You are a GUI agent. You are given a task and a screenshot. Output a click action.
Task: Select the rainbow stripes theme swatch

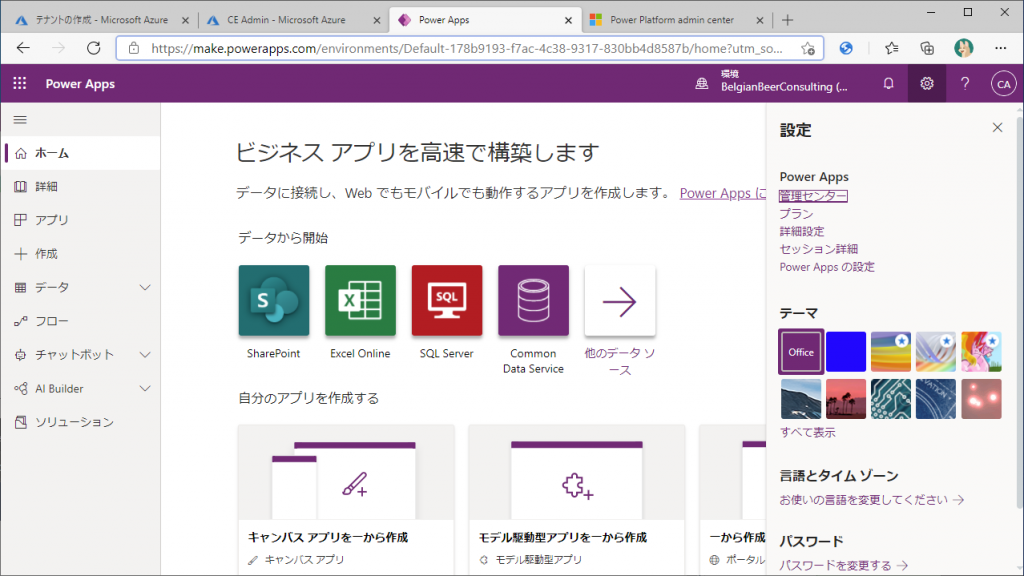[x=891, y=351]
